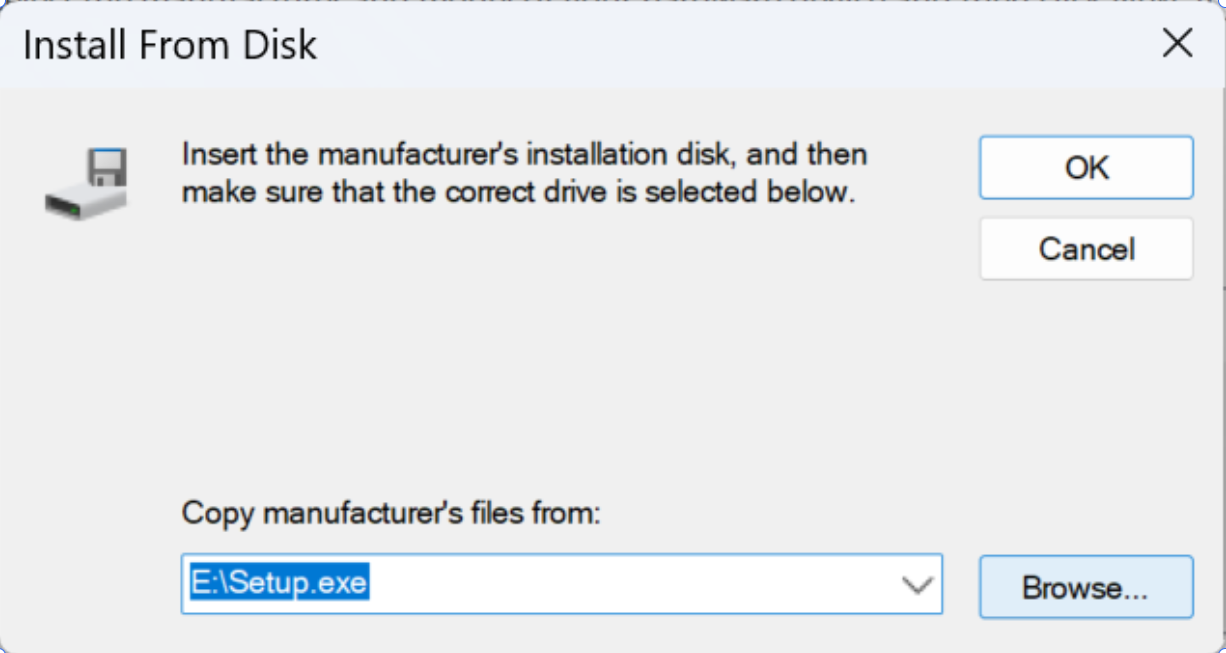Click empty space in path field after Setup.exe
1226x653 pixels.
point(620,584)
